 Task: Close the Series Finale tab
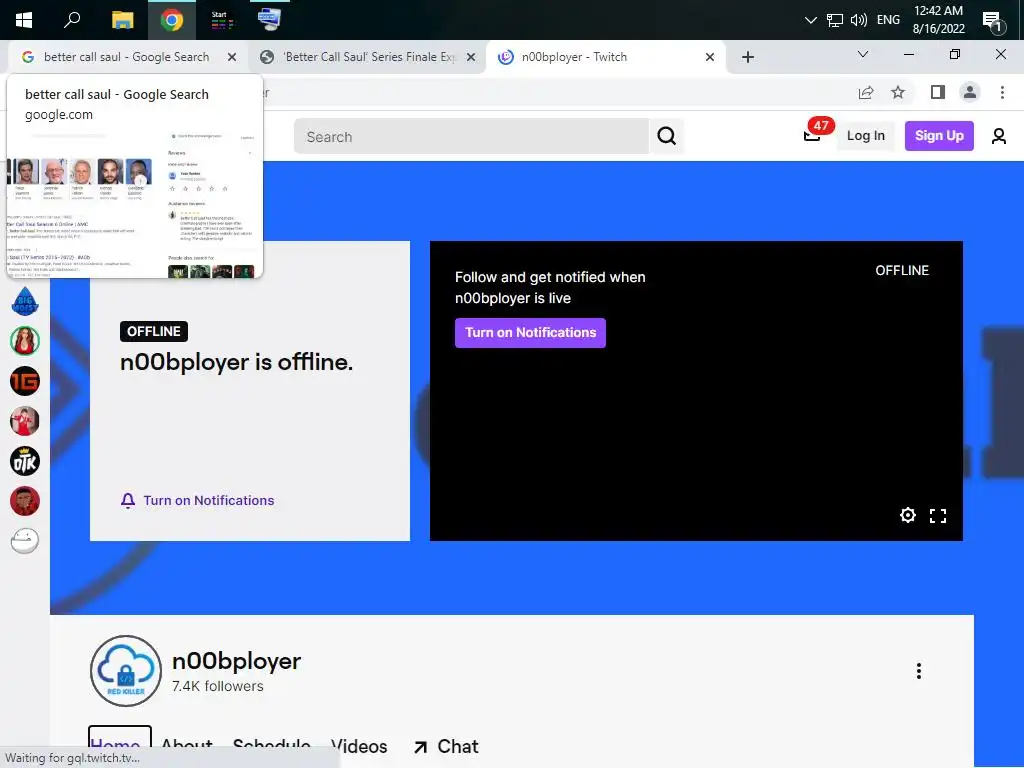(471, 57)
